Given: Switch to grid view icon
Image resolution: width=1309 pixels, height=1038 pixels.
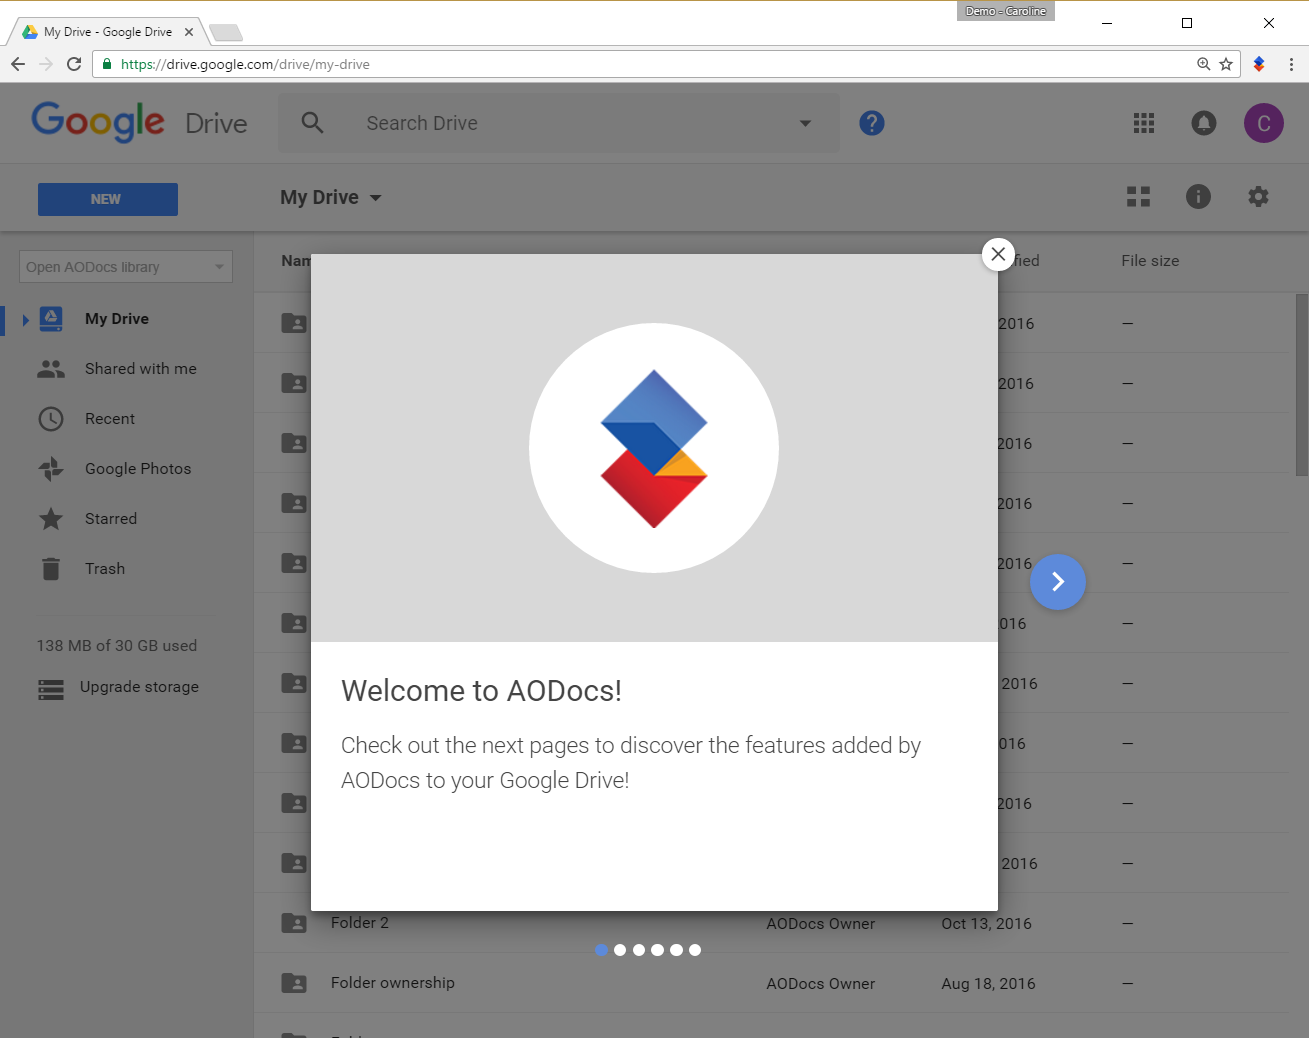Looking at the screenshot, I should point(1138,197).
